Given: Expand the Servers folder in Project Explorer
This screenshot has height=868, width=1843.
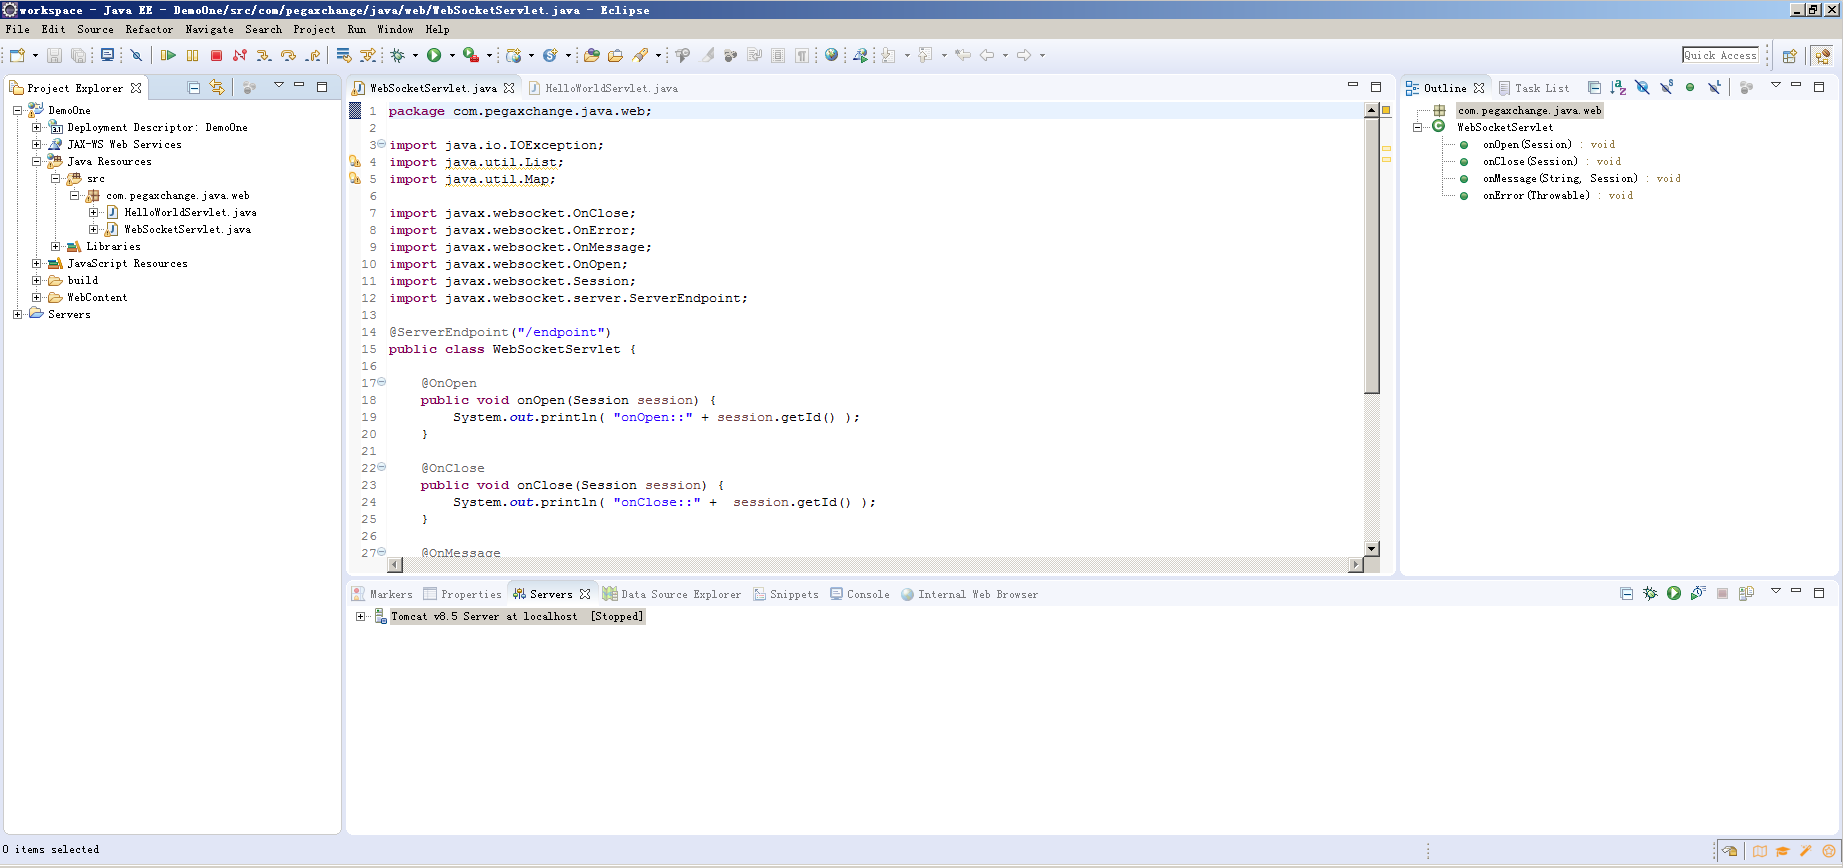Looking at the screenshot, I should coord(17,314).
